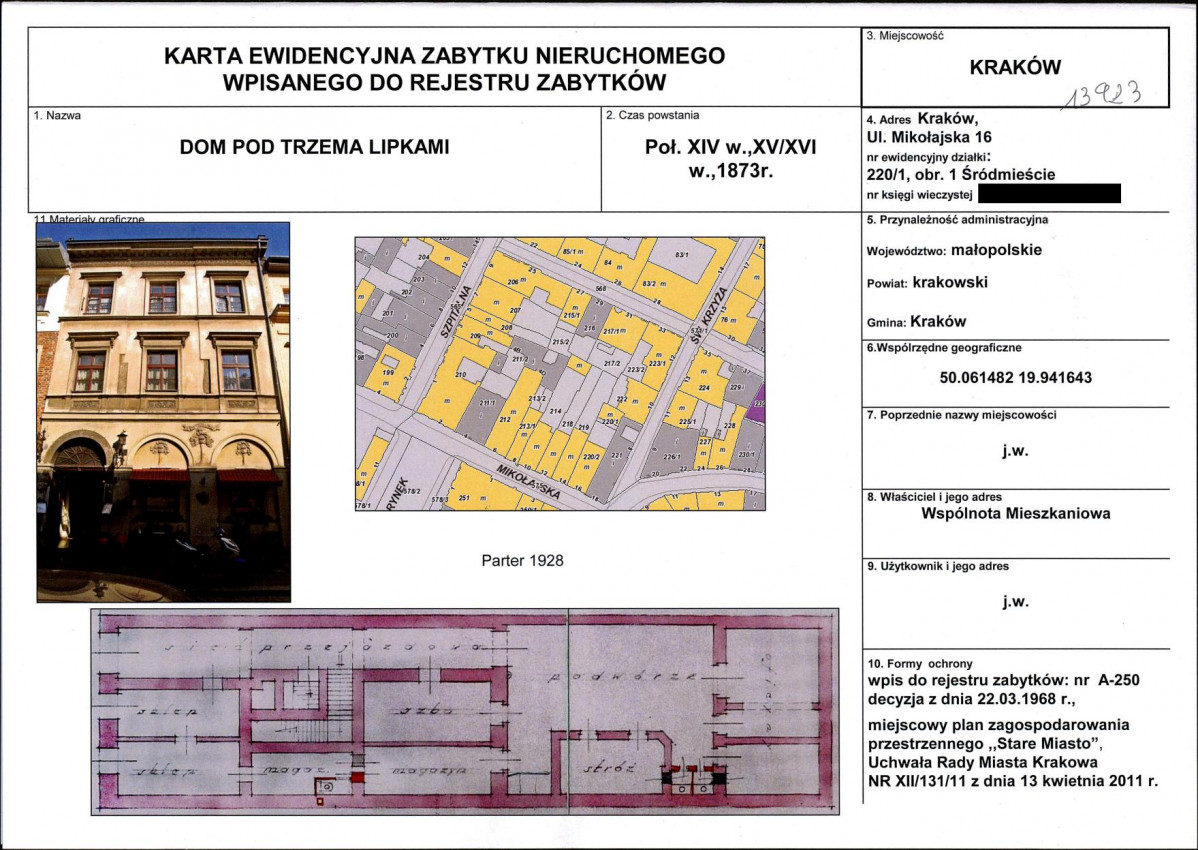Screen dimensions: 1198x850
Task: Open the building facade photograph
Action: click(x=164, y=412)
